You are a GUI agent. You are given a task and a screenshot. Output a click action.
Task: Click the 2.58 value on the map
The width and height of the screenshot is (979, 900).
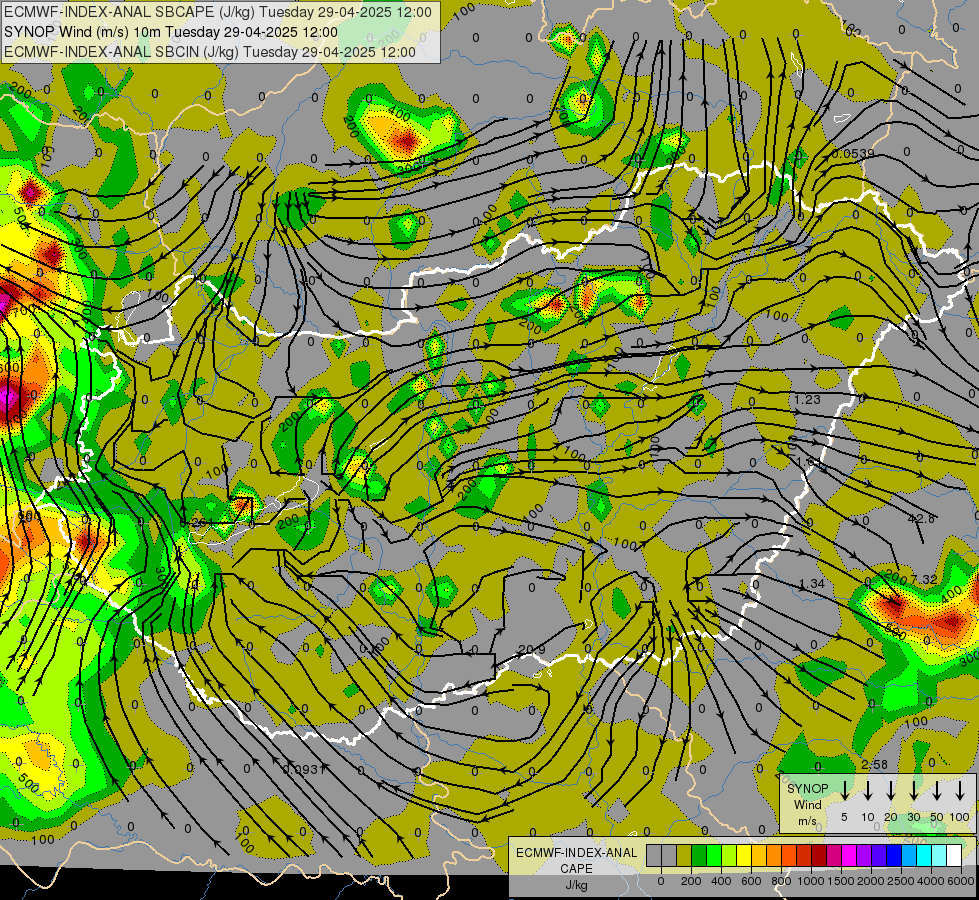(874, 764)
